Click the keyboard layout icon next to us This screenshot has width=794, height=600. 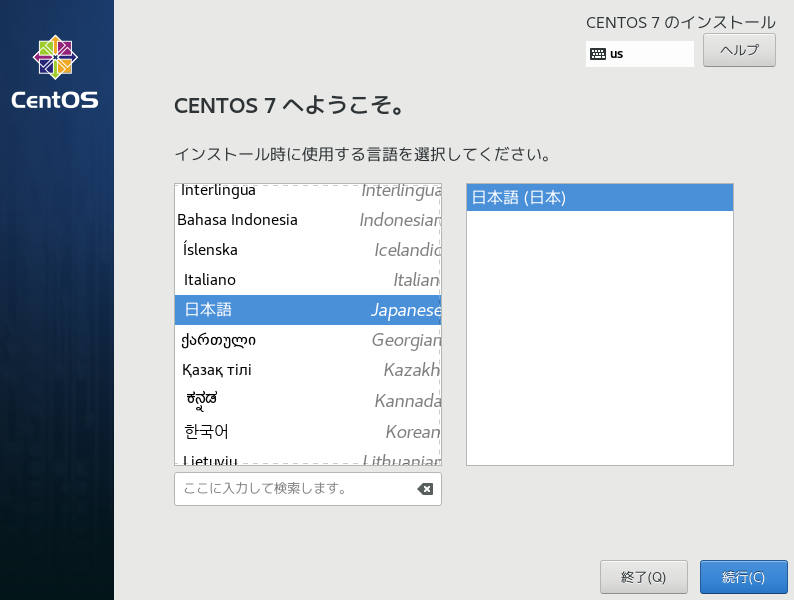598,54
